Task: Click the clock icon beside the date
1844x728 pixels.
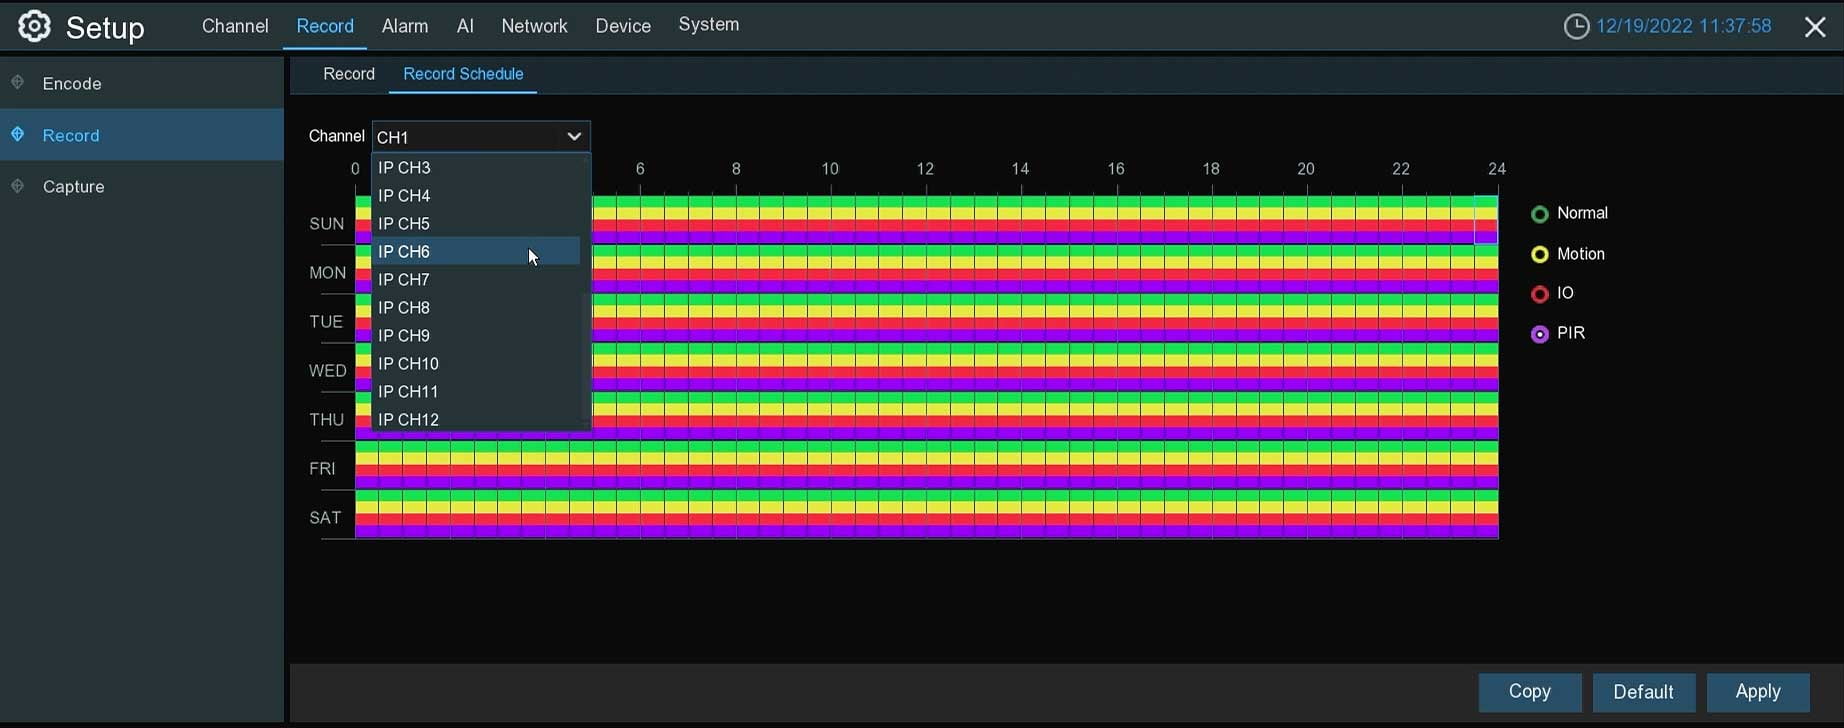Action: tap(1576, 27)
